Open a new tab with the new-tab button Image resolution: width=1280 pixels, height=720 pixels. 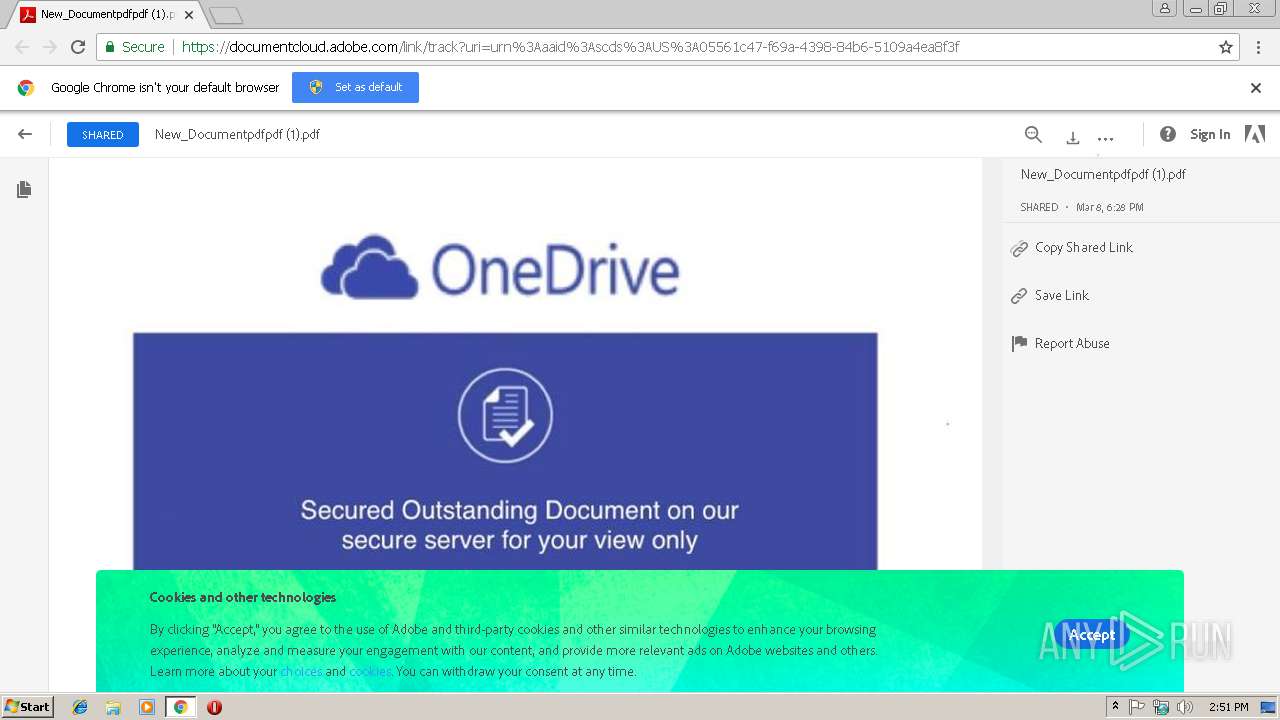[x=226, y=15]
